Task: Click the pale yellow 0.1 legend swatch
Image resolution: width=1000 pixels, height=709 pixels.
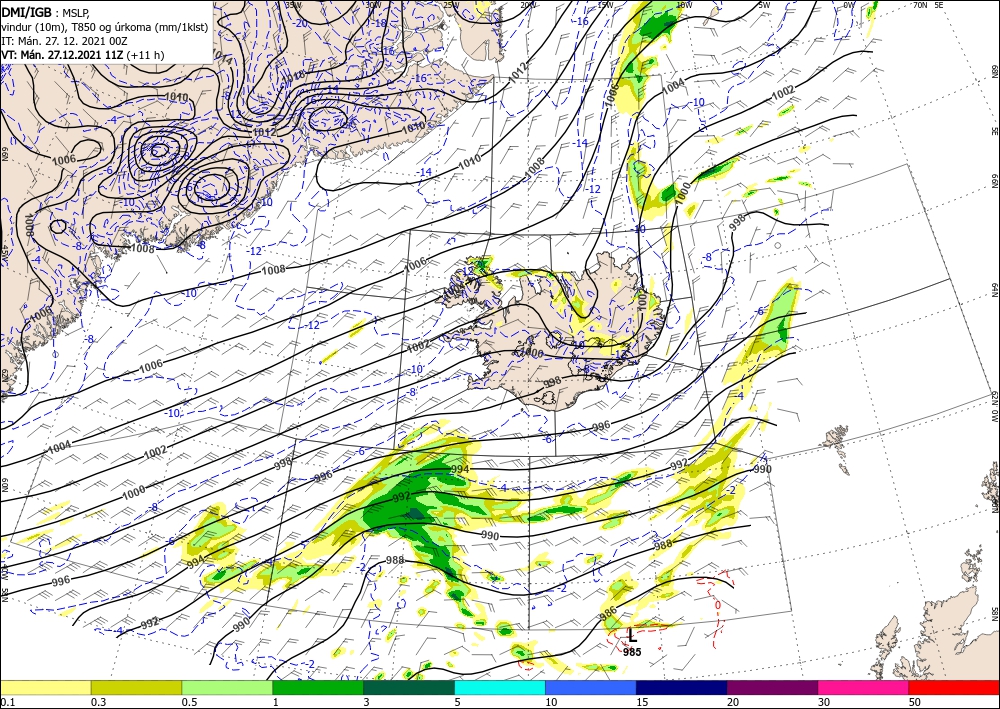Action: (45, 687)
